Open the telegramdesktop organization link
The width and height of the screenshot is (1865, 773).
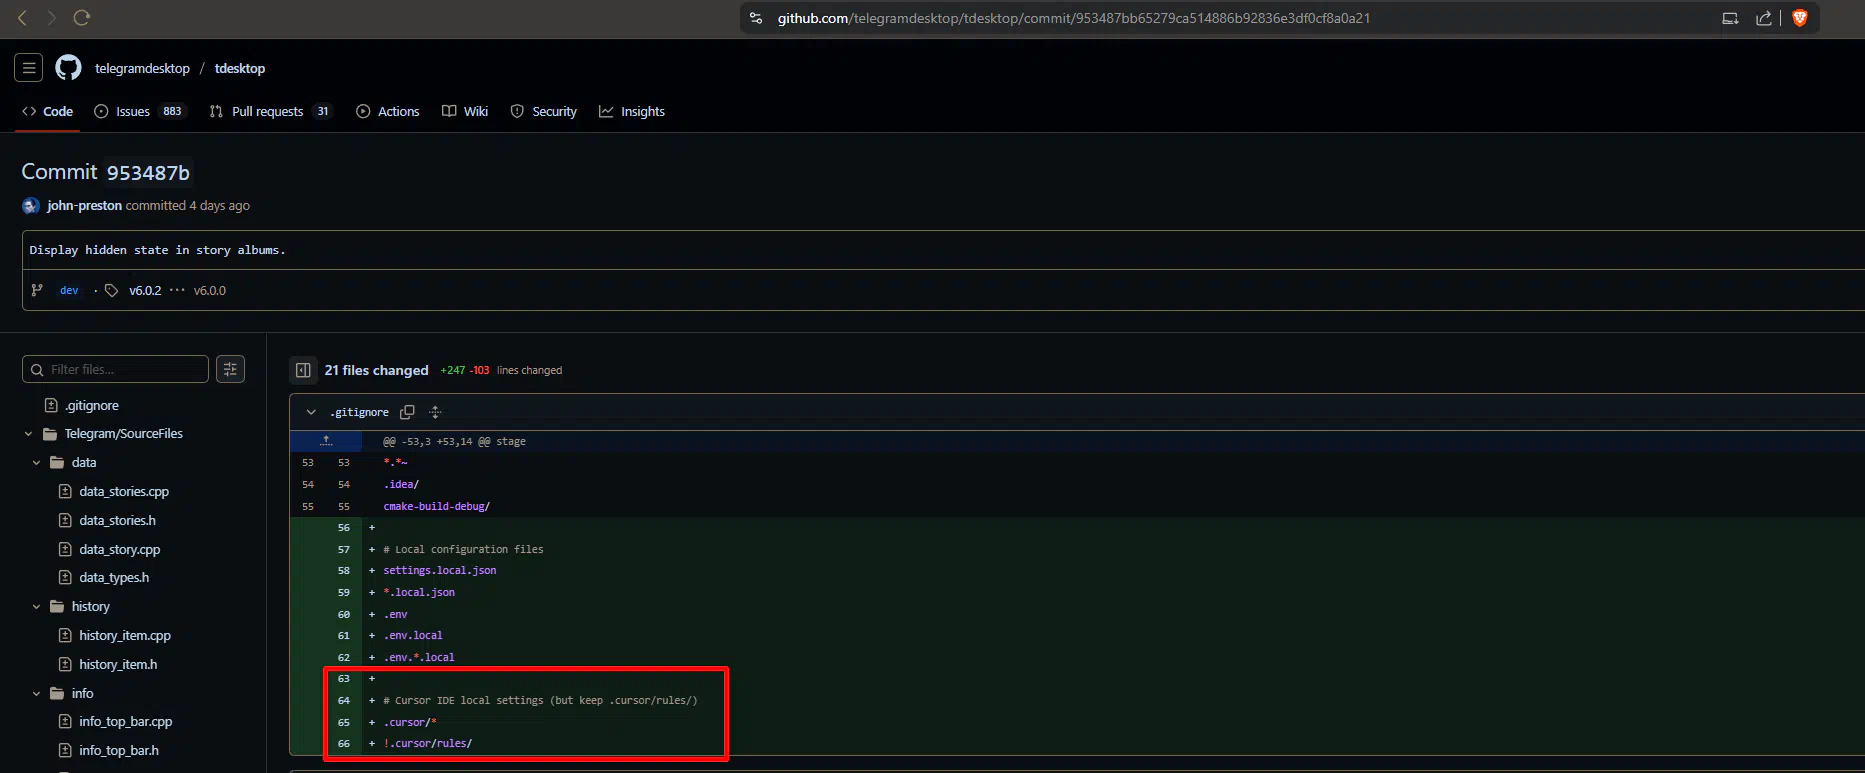tap(142, 68)
